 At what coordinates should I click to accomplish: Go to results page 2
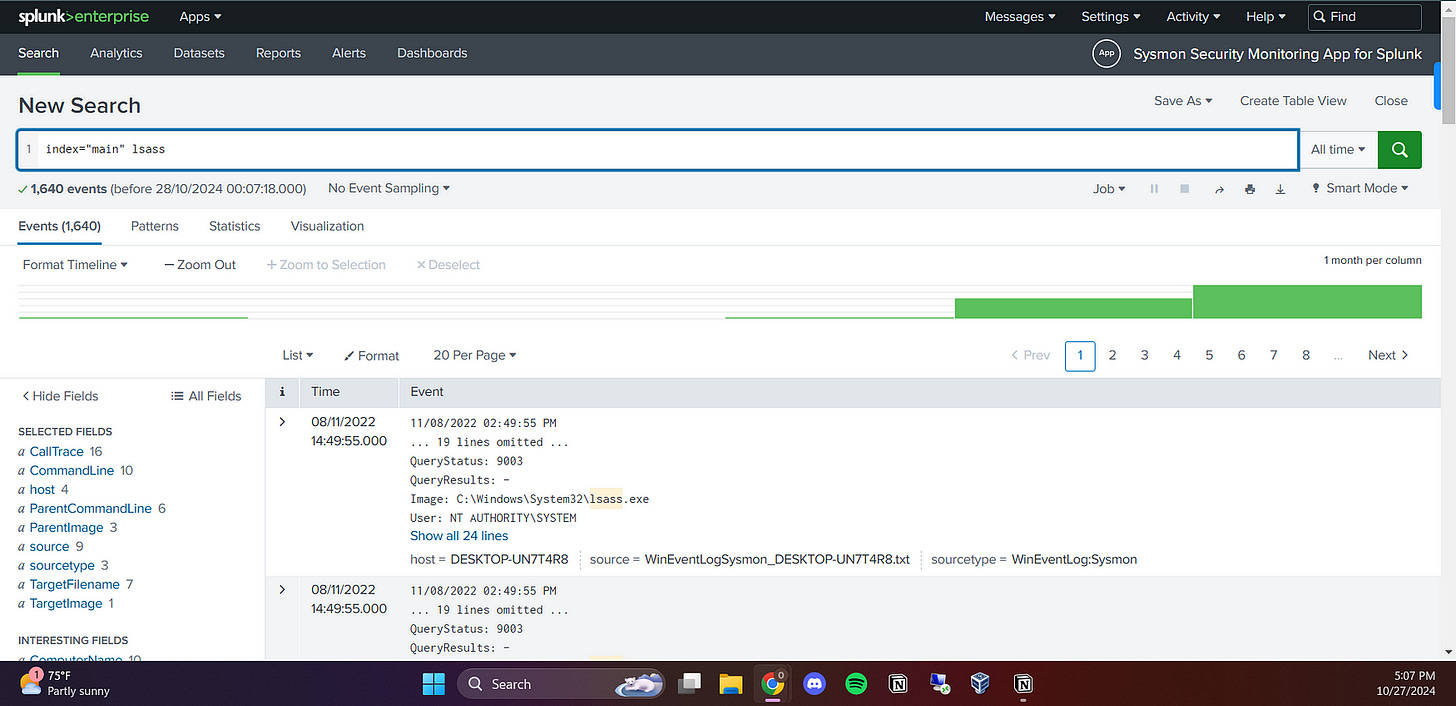pyautogui.click(x=1112, y=355)
